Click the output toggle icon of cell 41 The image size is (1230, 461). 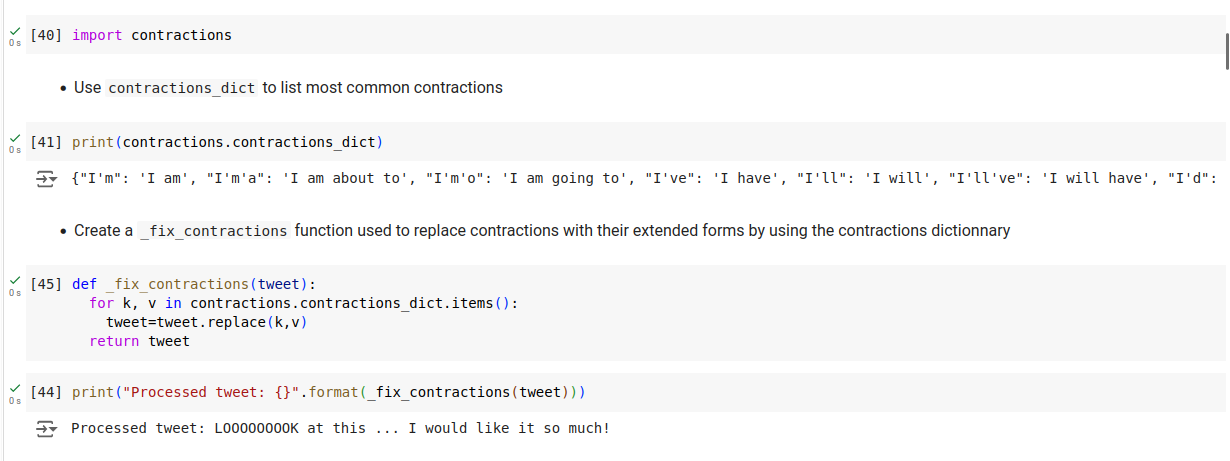(47, 179)
